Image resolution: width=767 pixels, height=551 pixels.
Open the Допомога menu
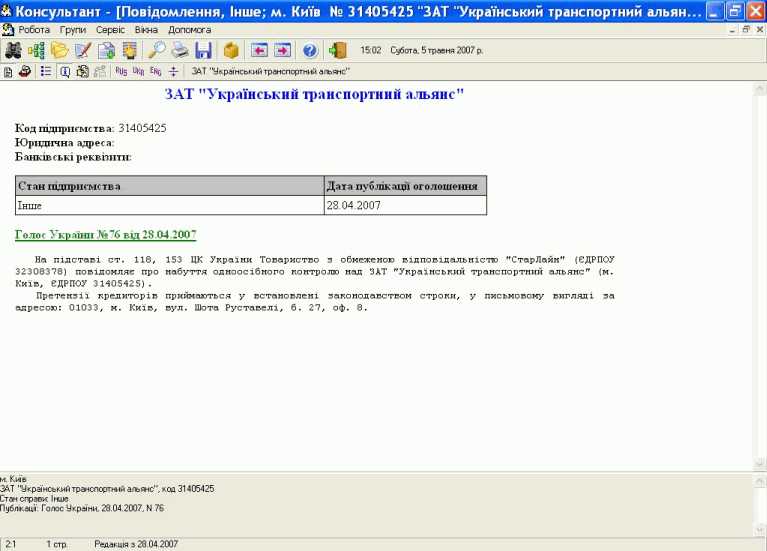tap(190, 30)
